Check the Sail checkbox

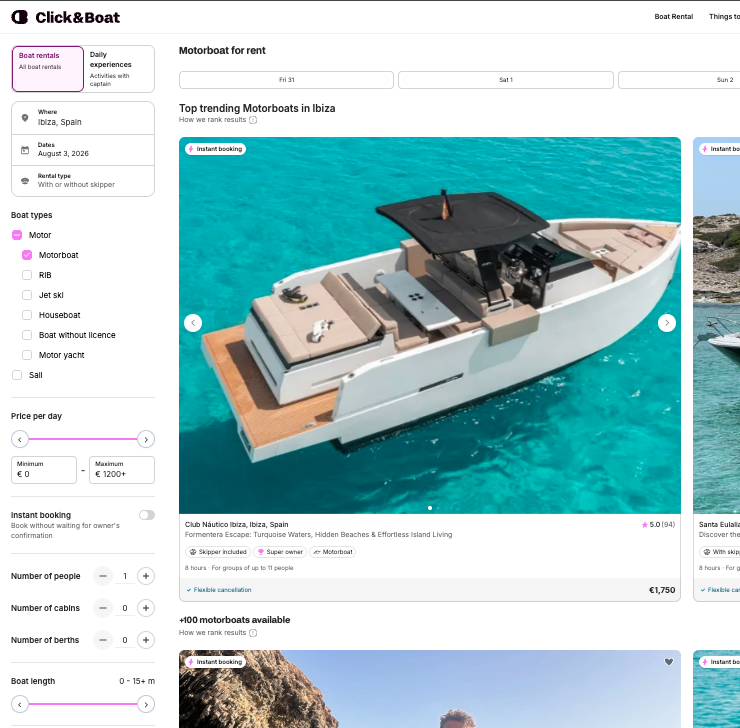[17, 375]
